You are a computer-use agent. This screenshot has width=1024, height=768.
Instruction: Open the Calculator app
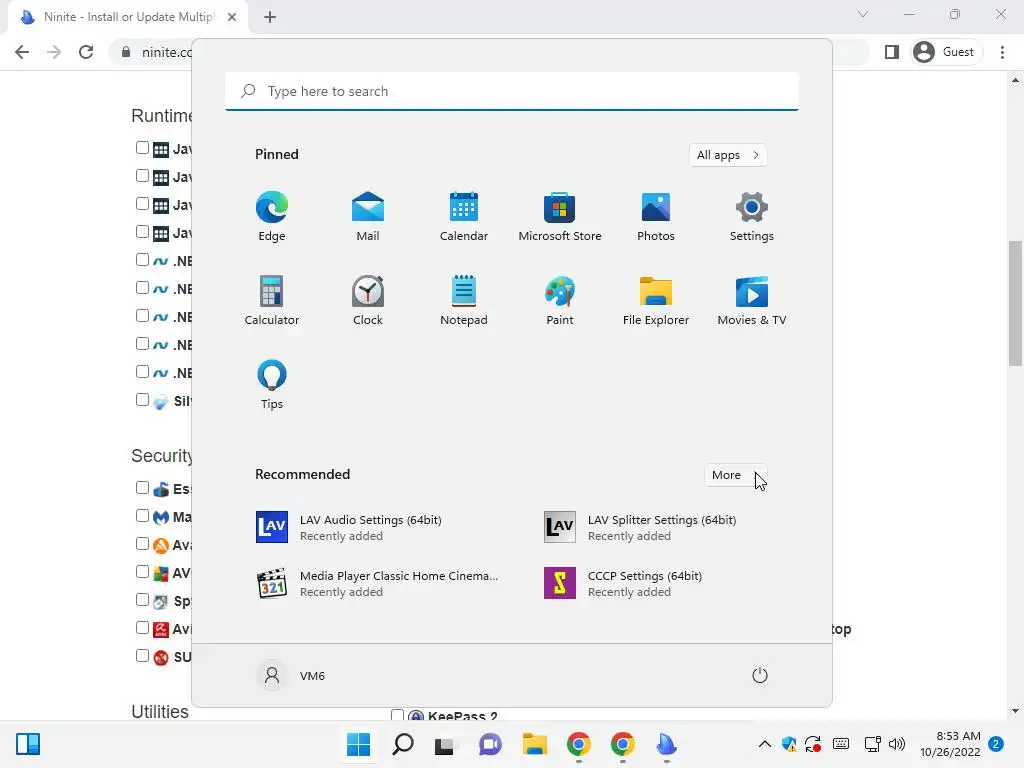272,300
